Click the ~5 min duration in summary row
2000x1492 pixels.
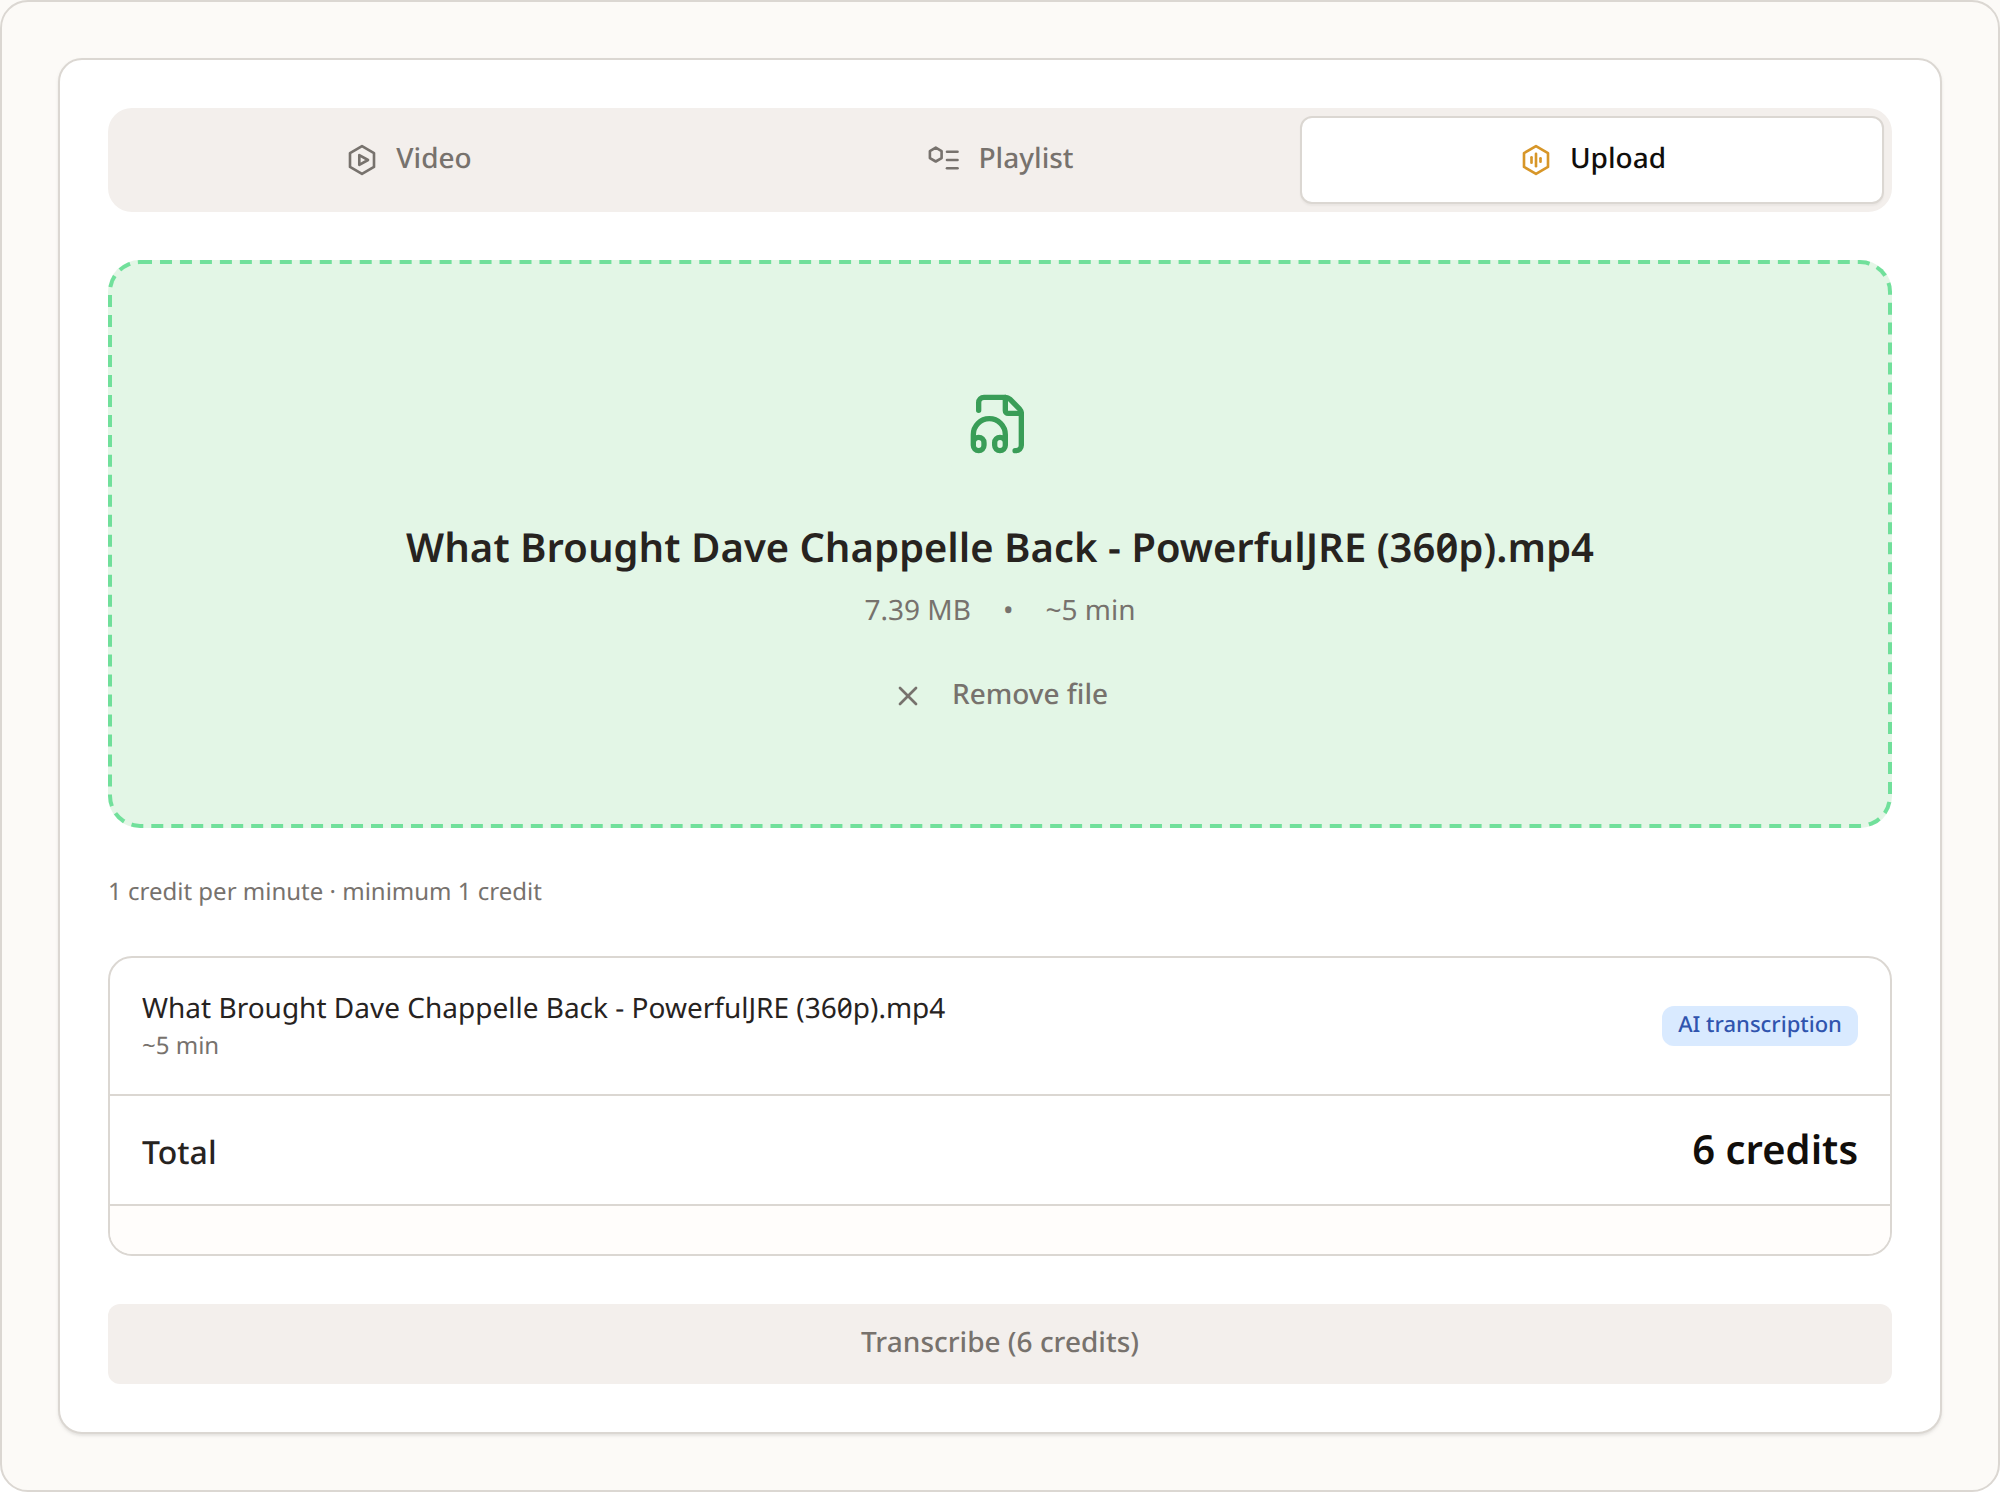pyautogui.click(x=180, y=1046)
